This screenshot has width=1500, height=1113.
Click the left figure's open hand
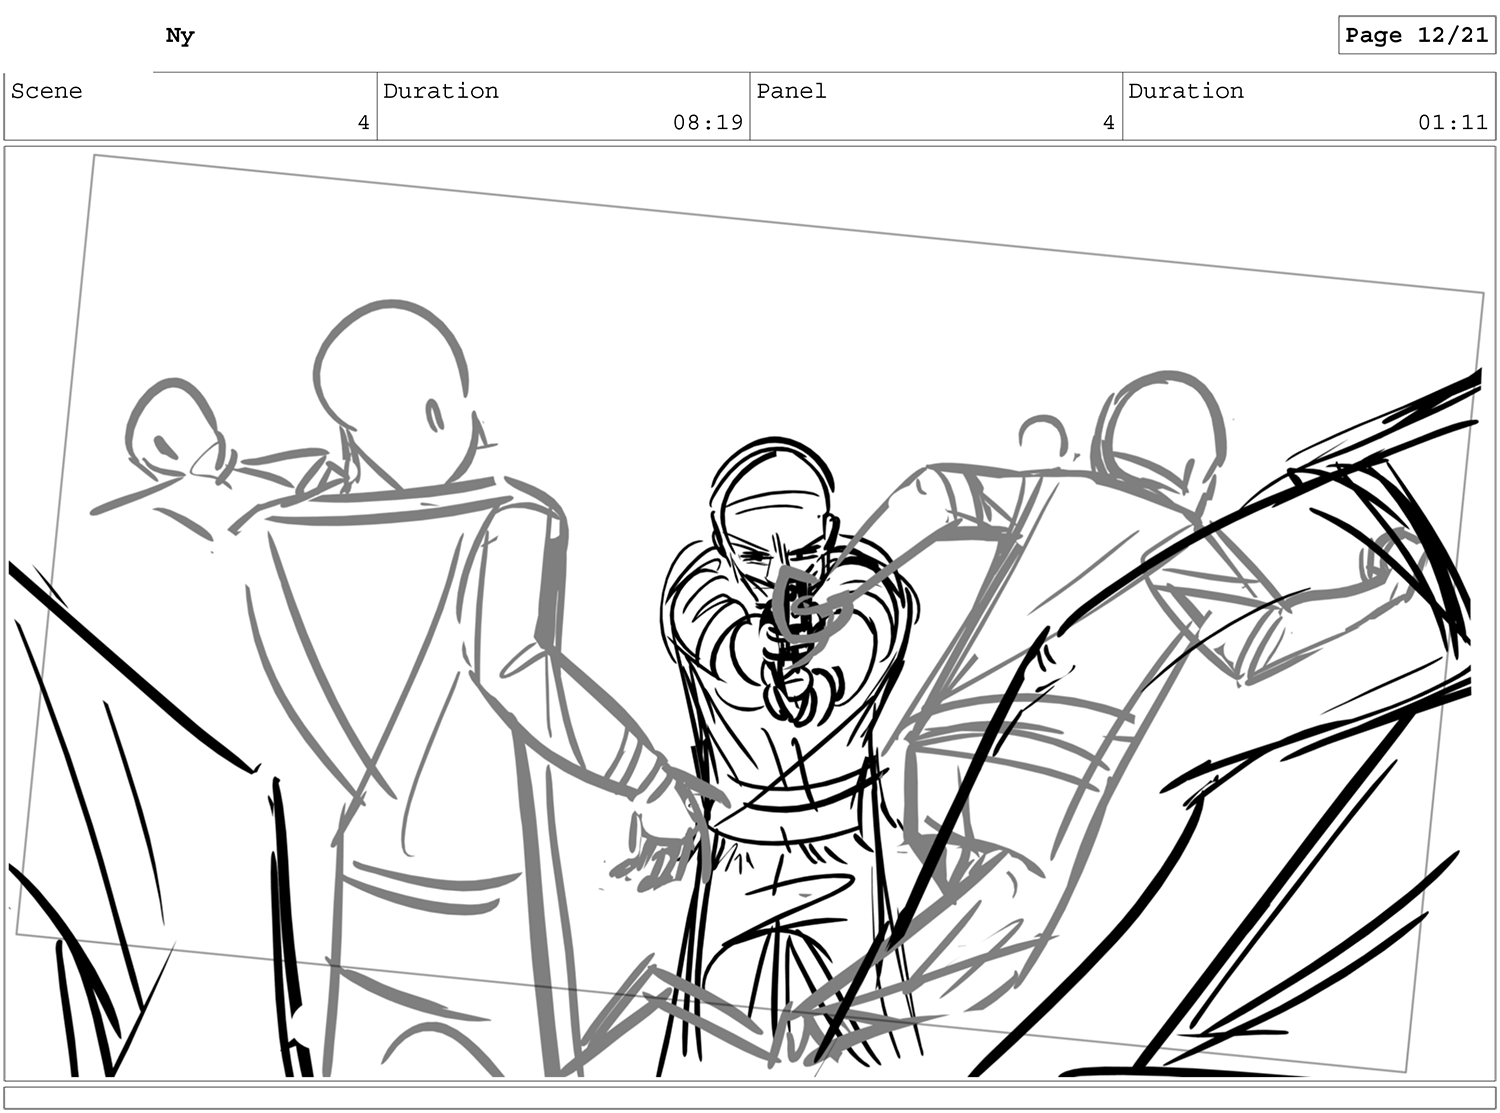(x=665, y=850)
